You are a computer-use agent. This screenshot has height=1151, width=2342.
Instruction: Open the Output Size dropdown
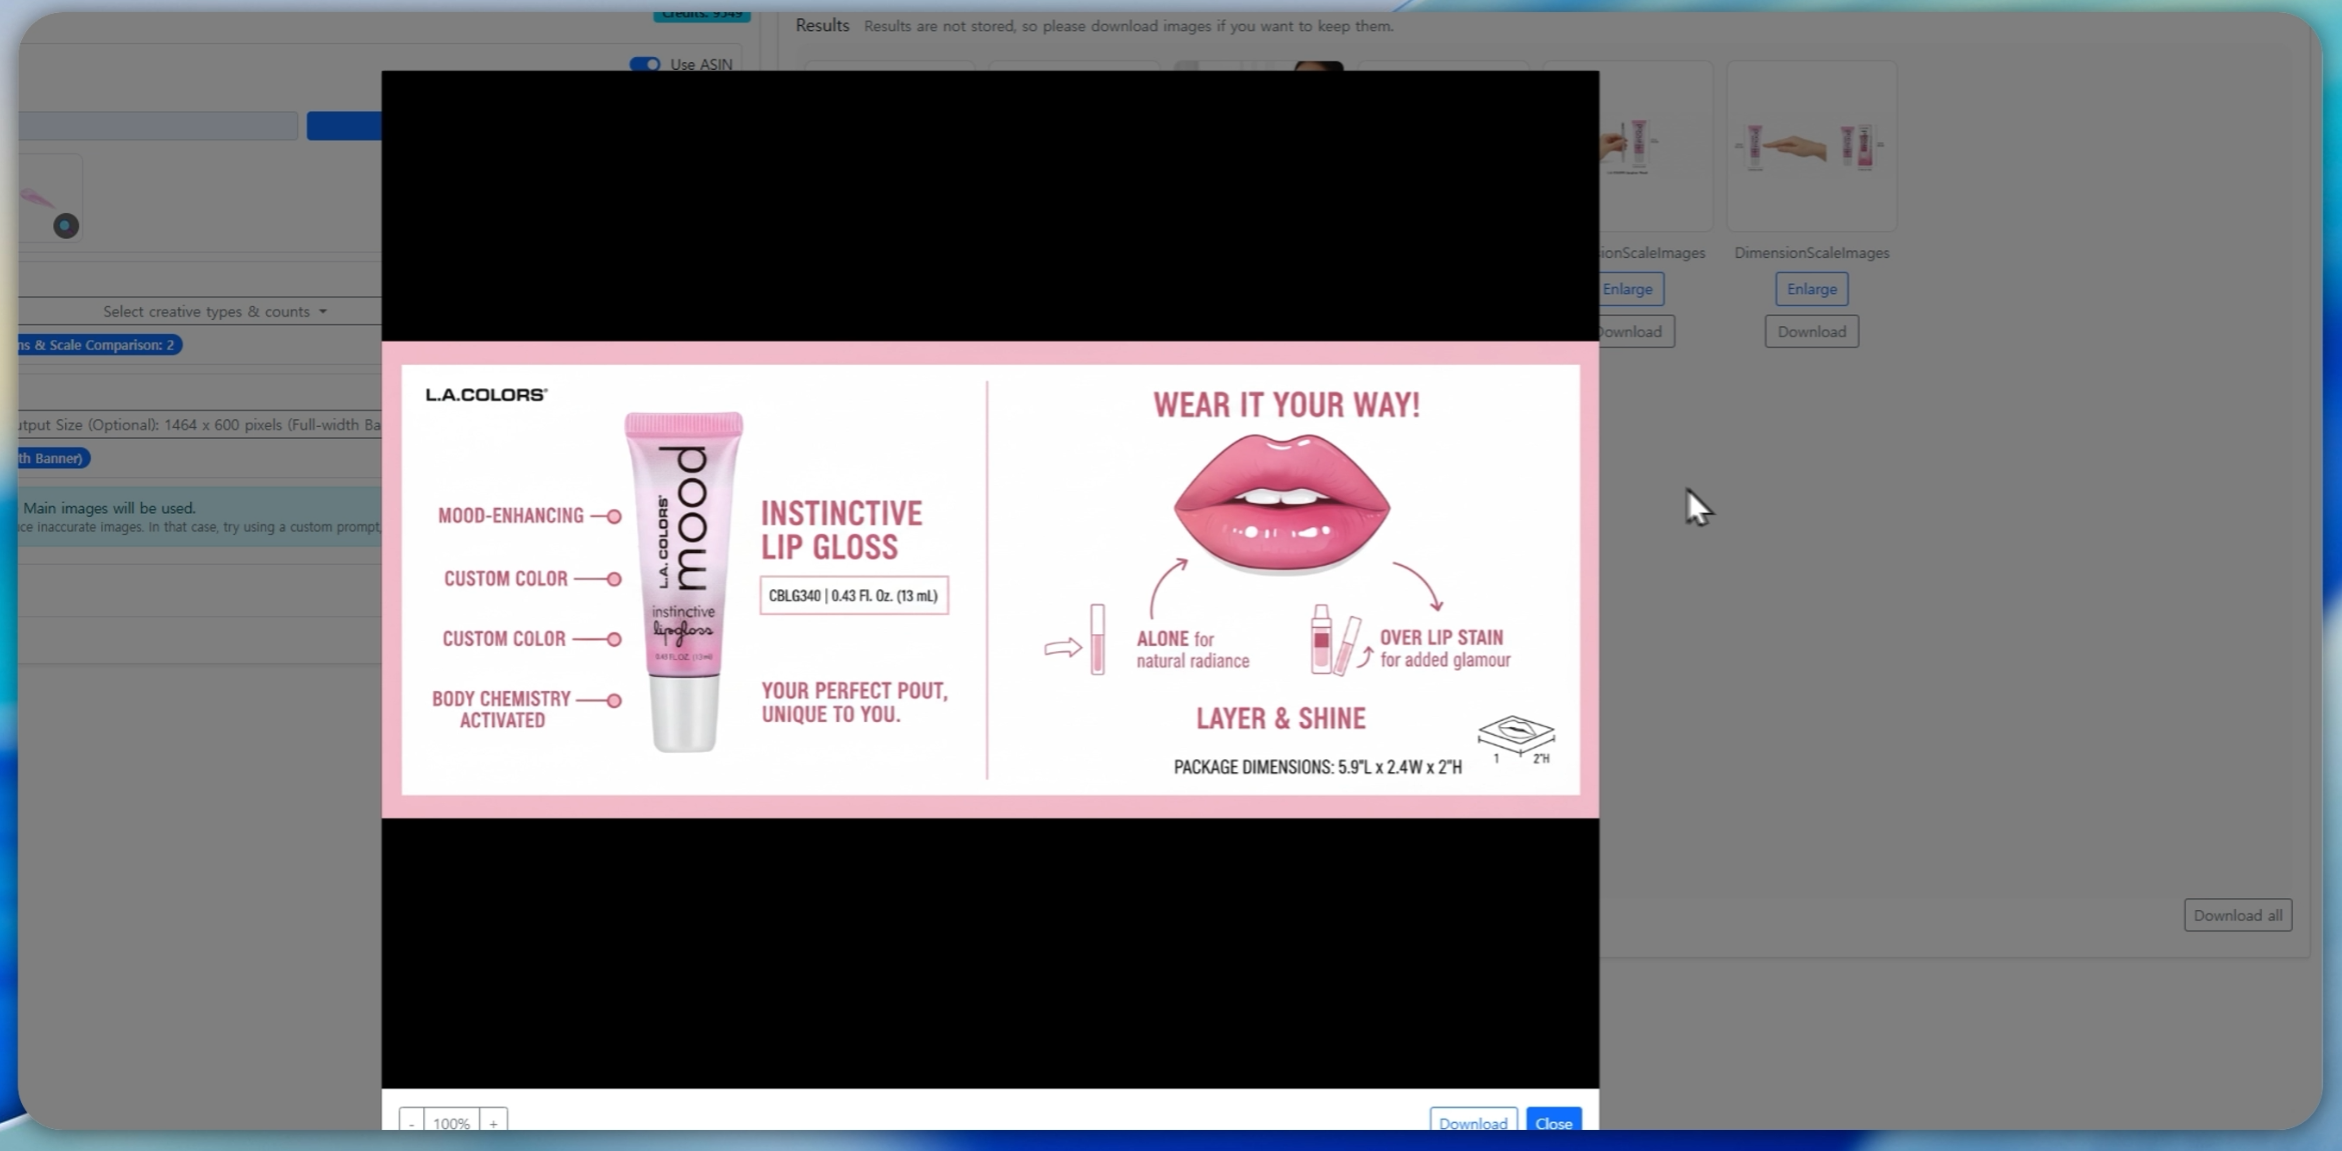click(x=200, y=425)
